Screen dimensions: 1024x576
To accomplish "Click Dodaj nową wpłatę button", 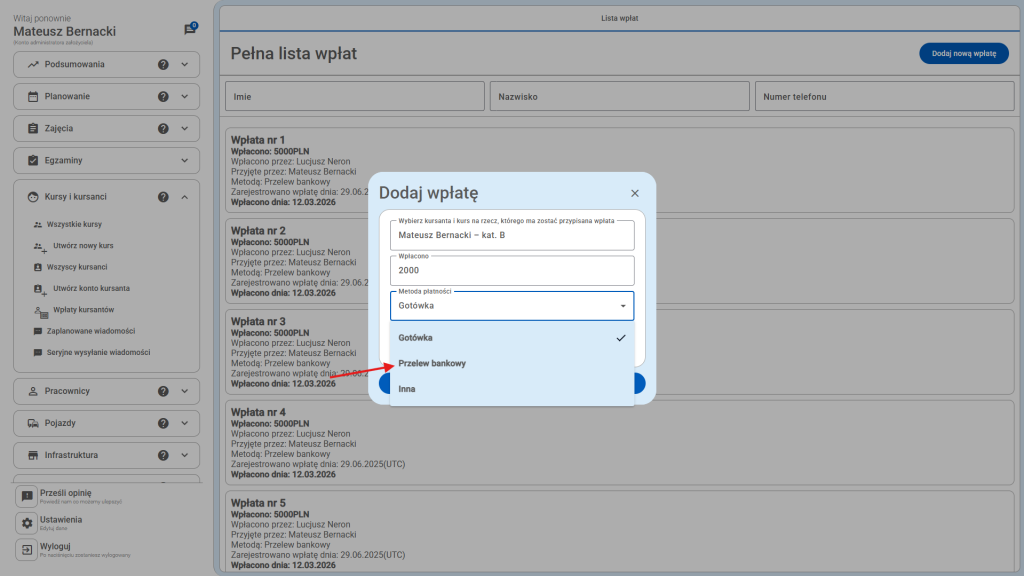I will (963, 54).
